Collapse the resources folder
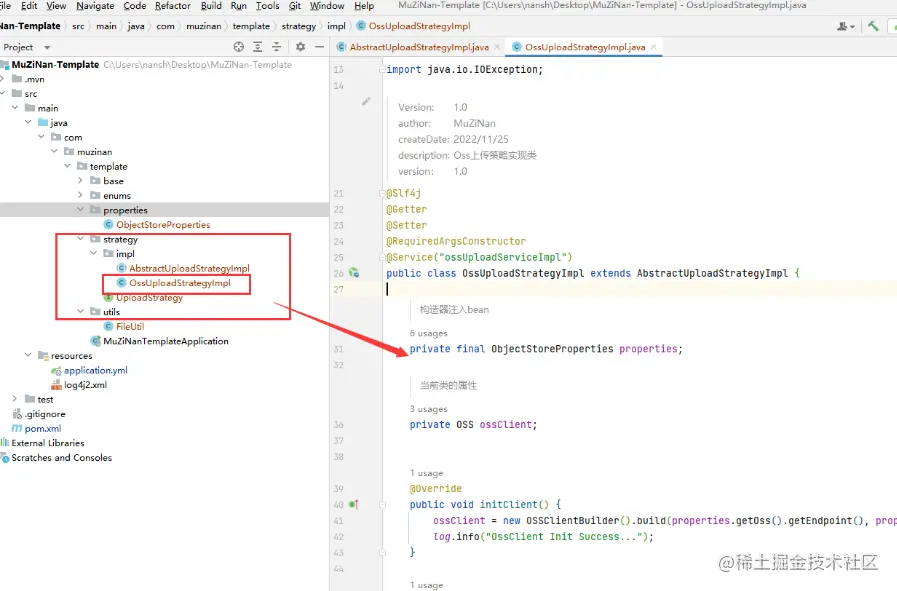This screenshot has height=591, width=897. pos(28,355)
